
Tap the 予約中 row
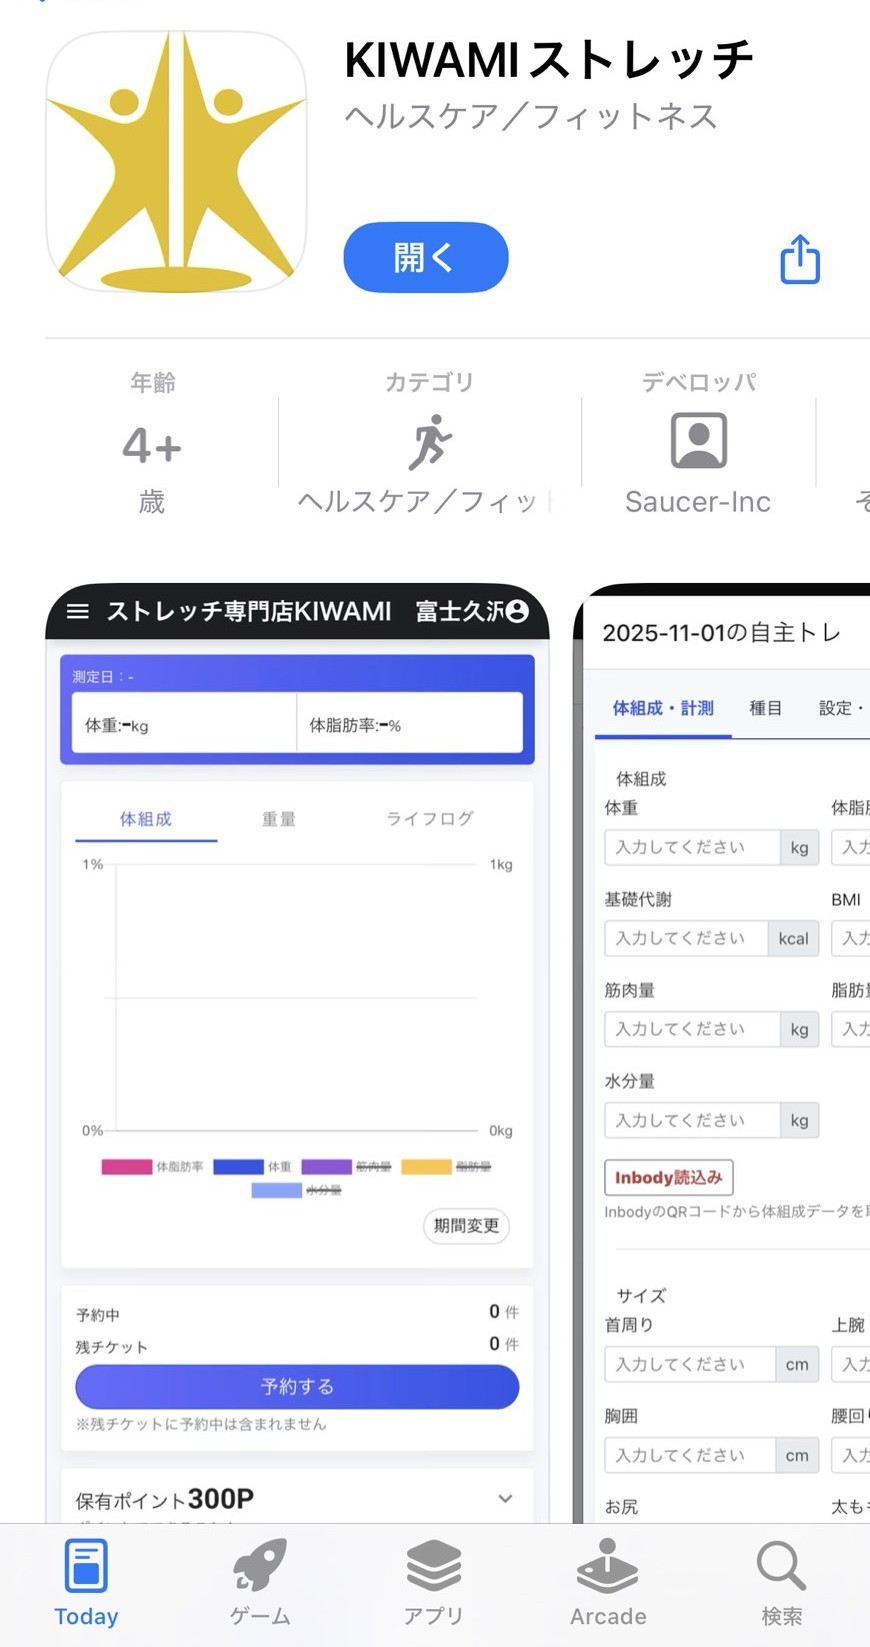(297, 1313)
